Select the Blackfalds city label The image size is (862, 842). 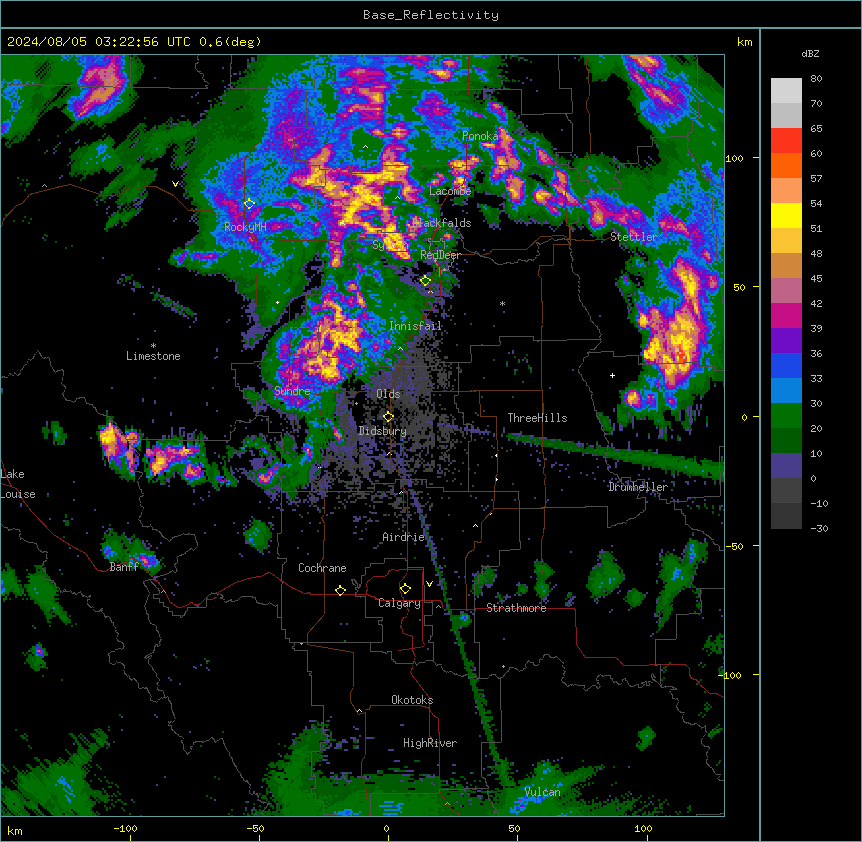pyautogui.click(x=441, y=223)
